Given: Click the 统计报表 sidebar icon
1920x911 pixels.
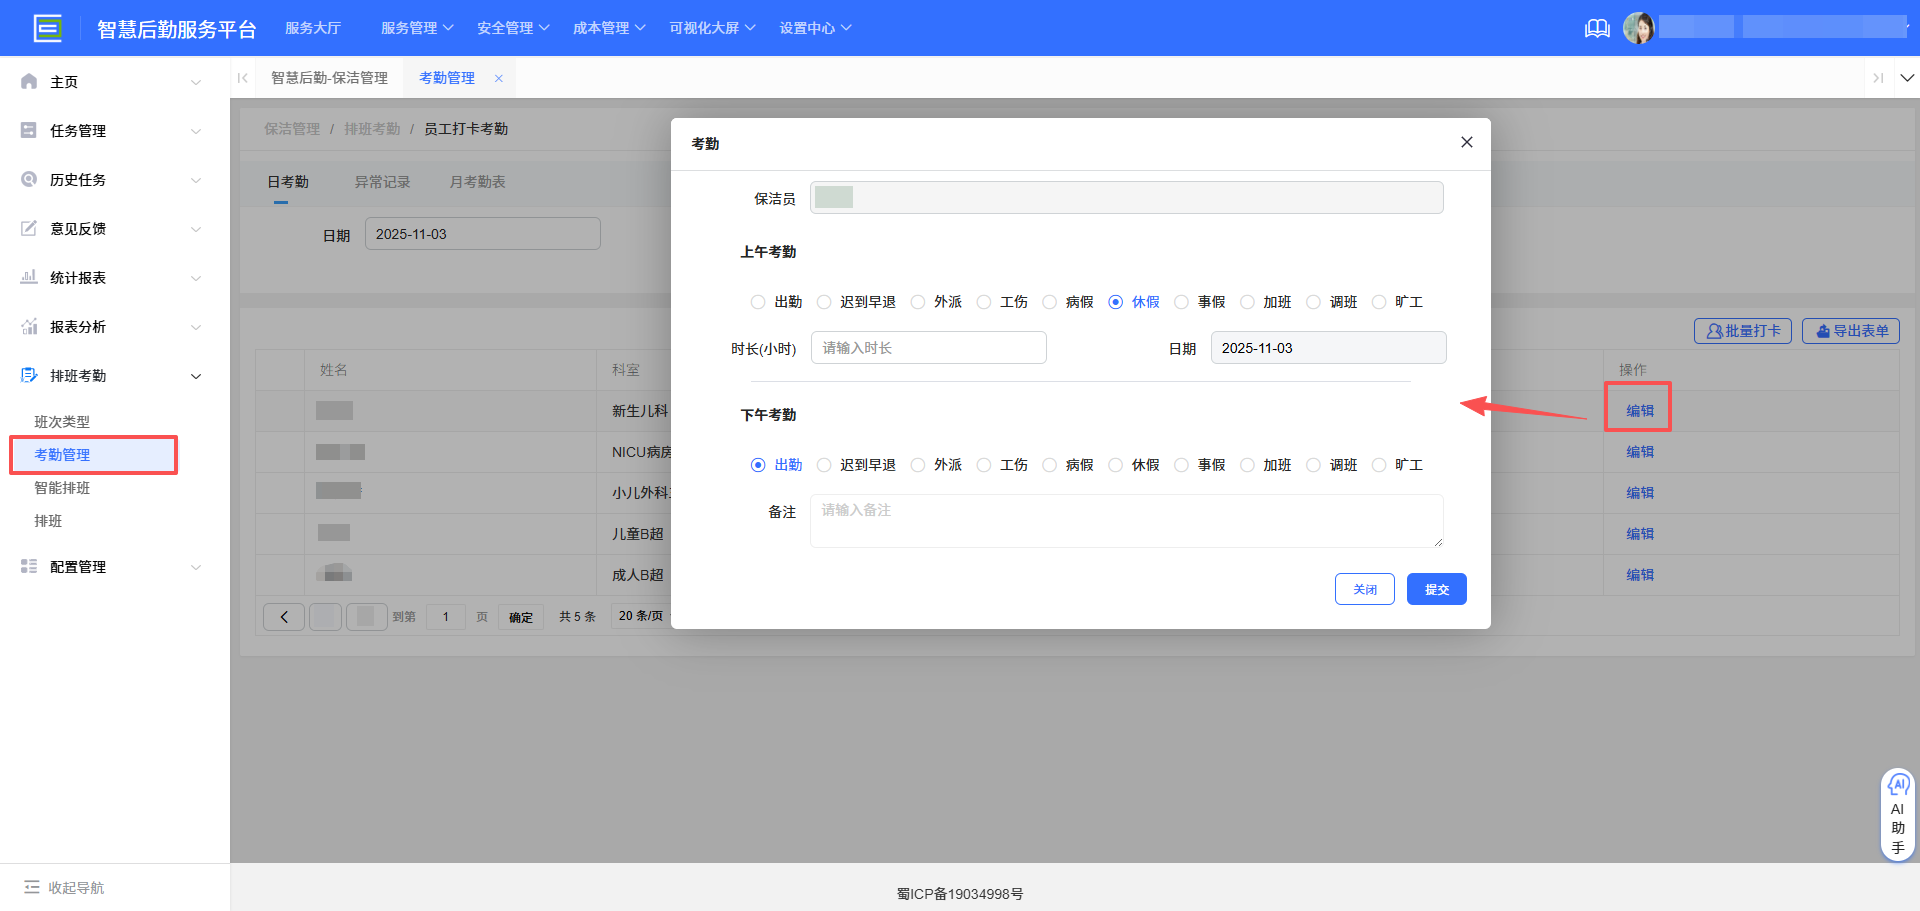Looking at the screenshot, I should click(x=29, y=277).
